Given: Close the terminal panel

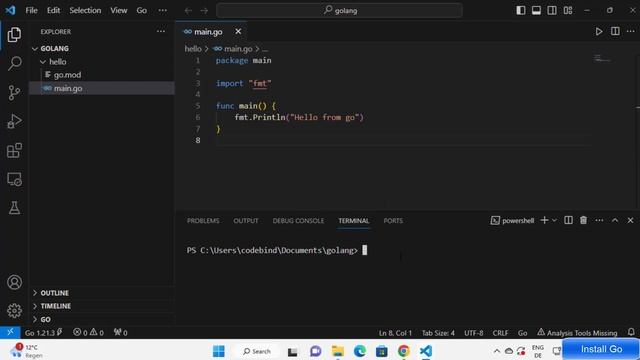Looking at the screenshot, I should click(630, 220).
